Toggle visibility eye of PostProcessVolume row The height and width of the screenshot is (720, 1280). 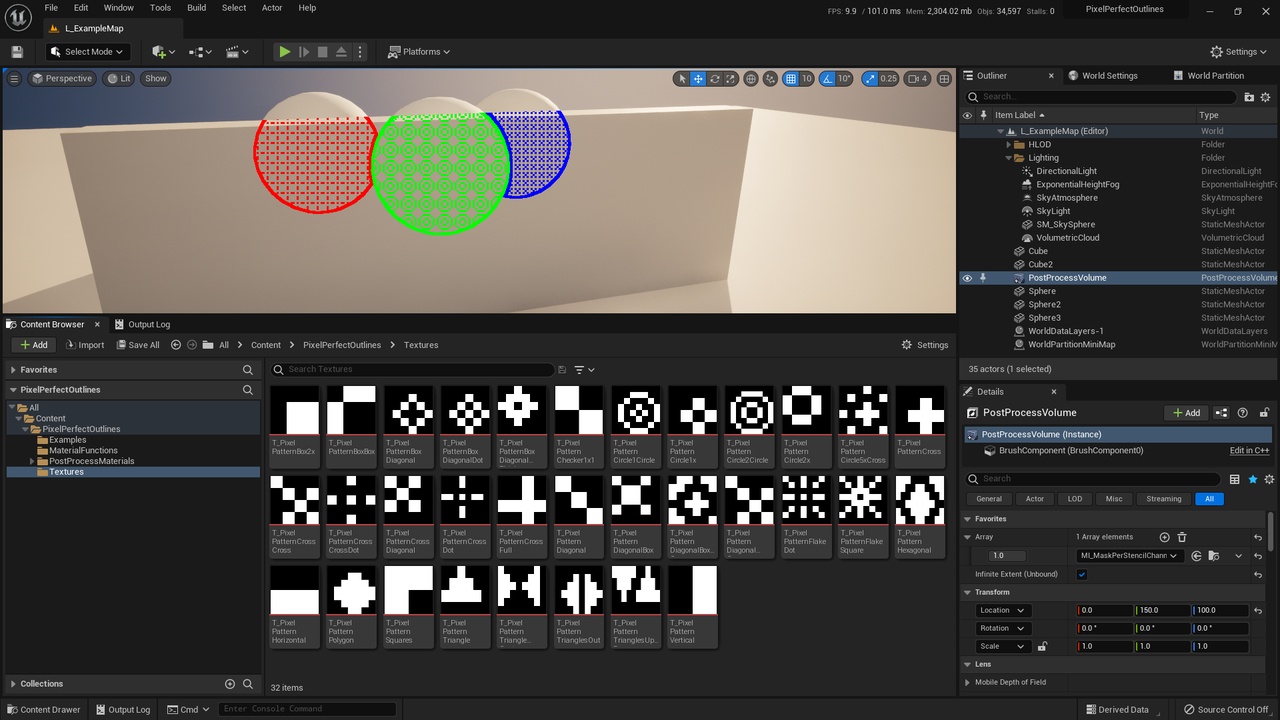967,278
